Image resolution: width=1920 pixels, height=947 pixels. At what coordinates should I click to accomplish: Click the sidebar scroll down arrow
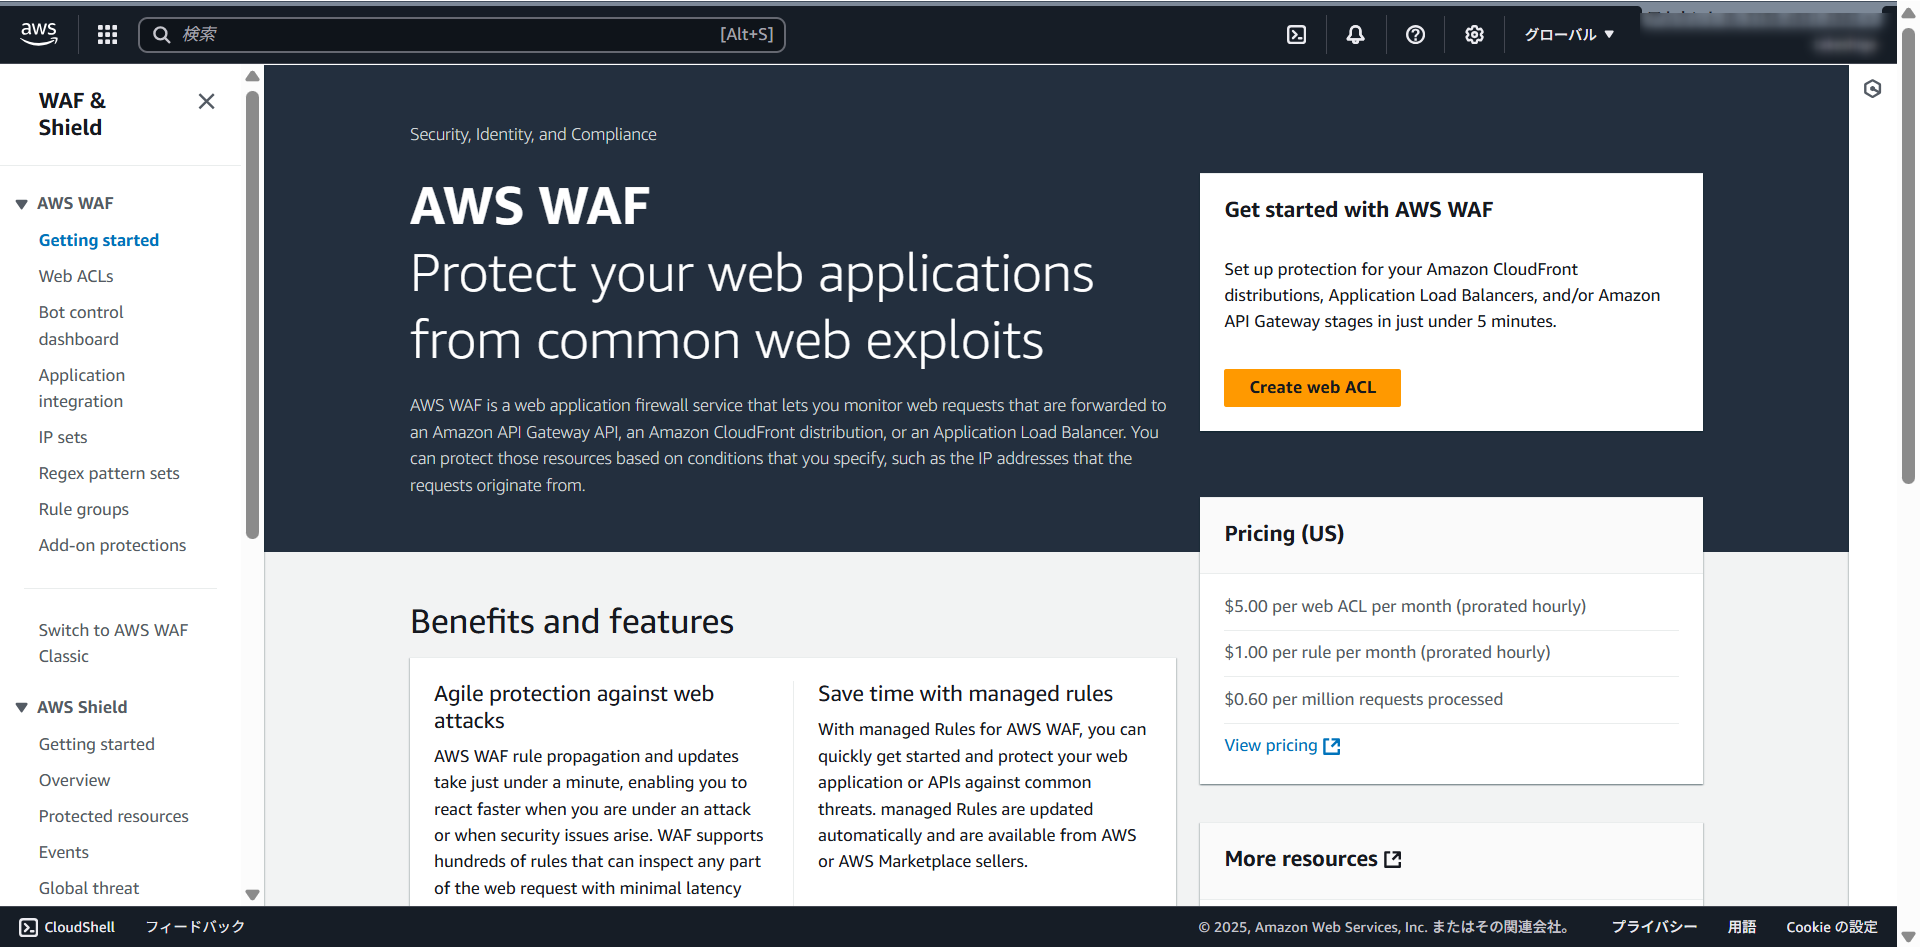coord(252,894)
